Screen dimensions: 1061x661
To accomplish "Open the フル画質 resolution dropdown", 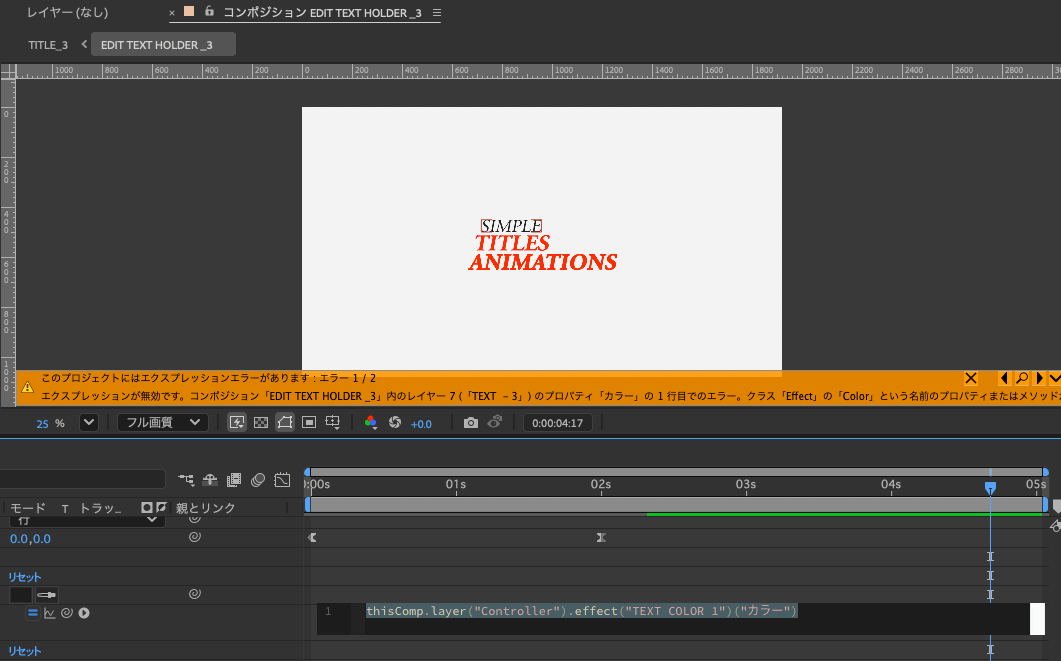I will tap(162, 423).
